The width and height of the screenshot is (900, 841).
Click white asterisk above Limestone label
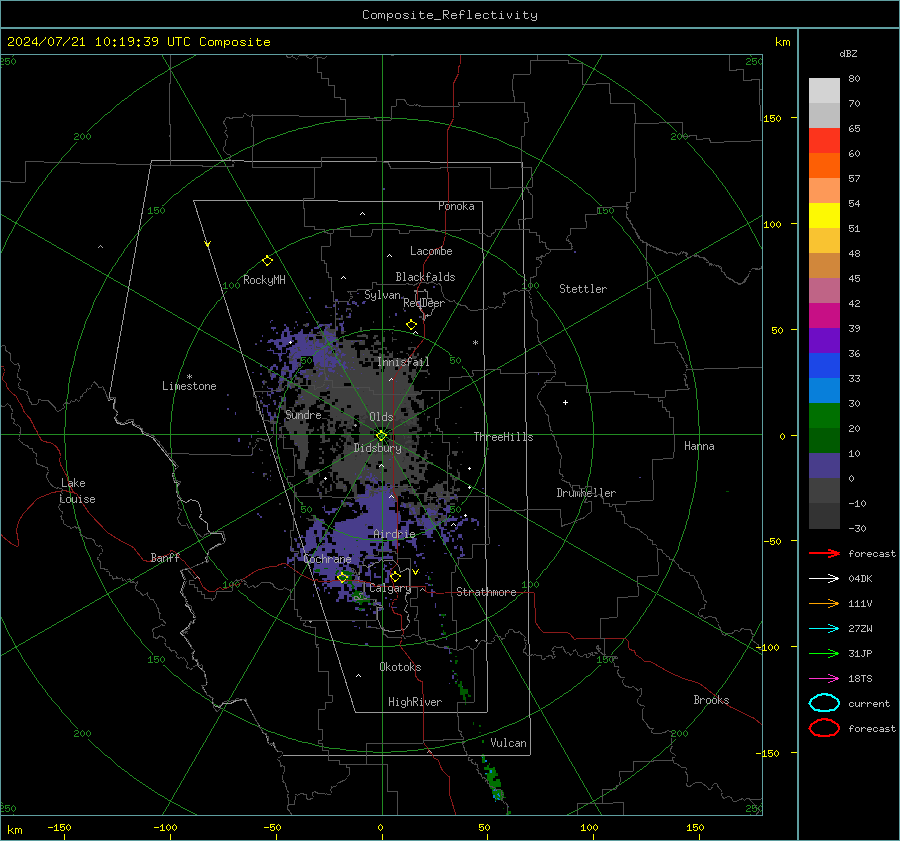(x=189, y=377)
